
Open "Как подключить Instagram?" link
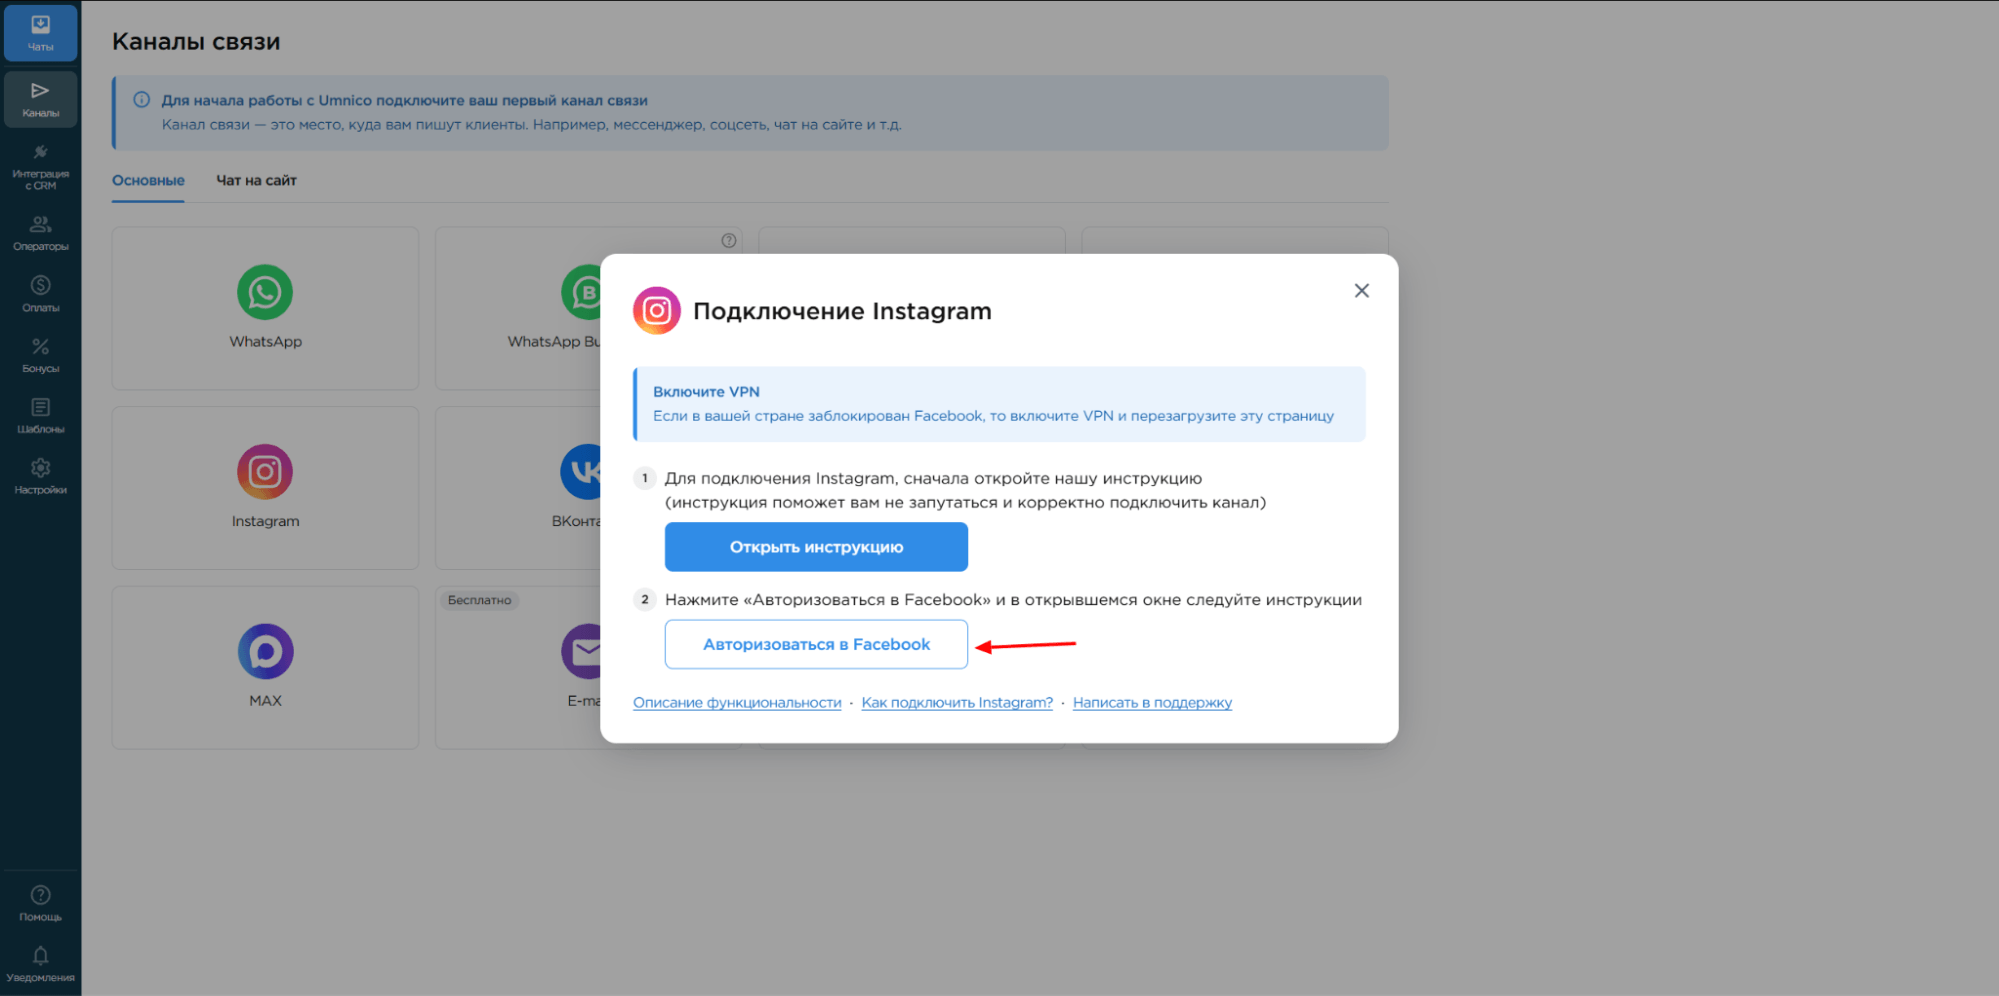coord(957,703)
